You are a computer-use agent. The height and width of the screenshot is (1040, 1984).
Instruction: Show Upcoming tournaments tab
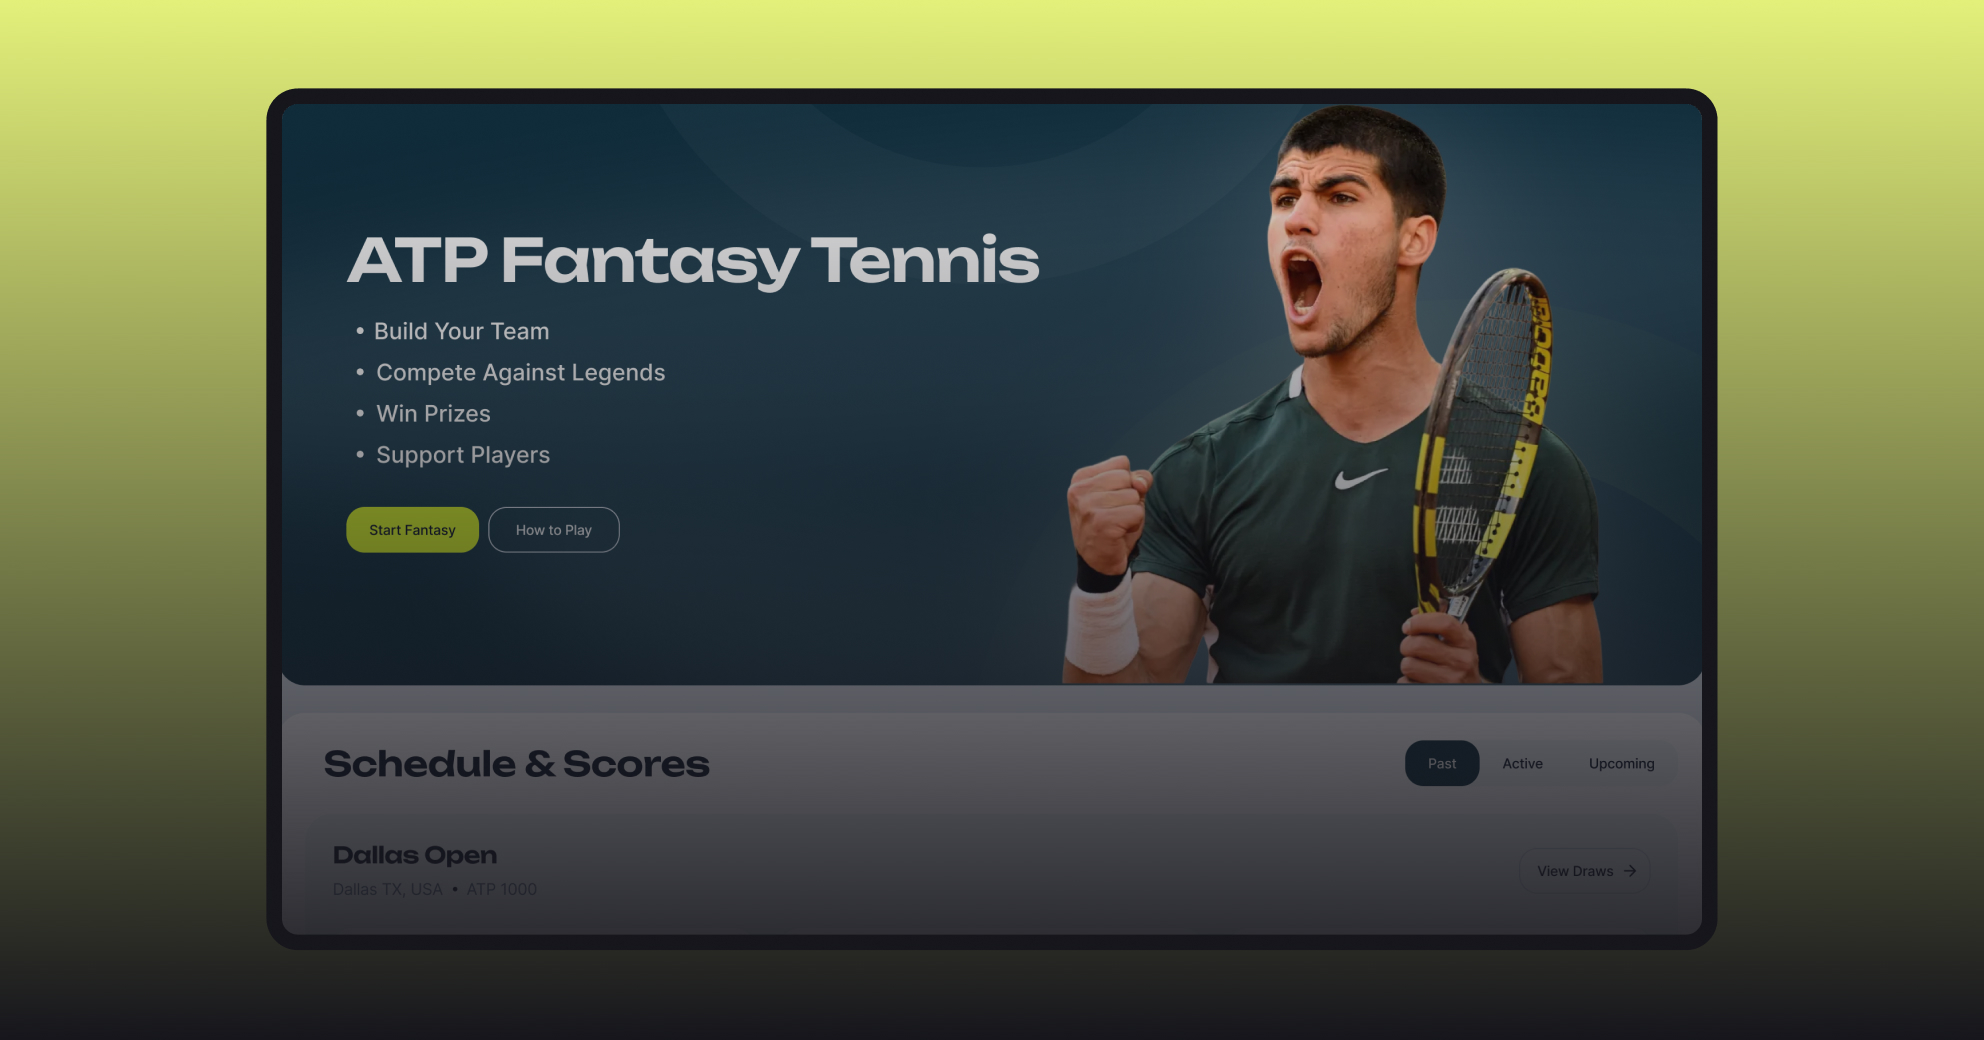click(x=1621, y=764)
